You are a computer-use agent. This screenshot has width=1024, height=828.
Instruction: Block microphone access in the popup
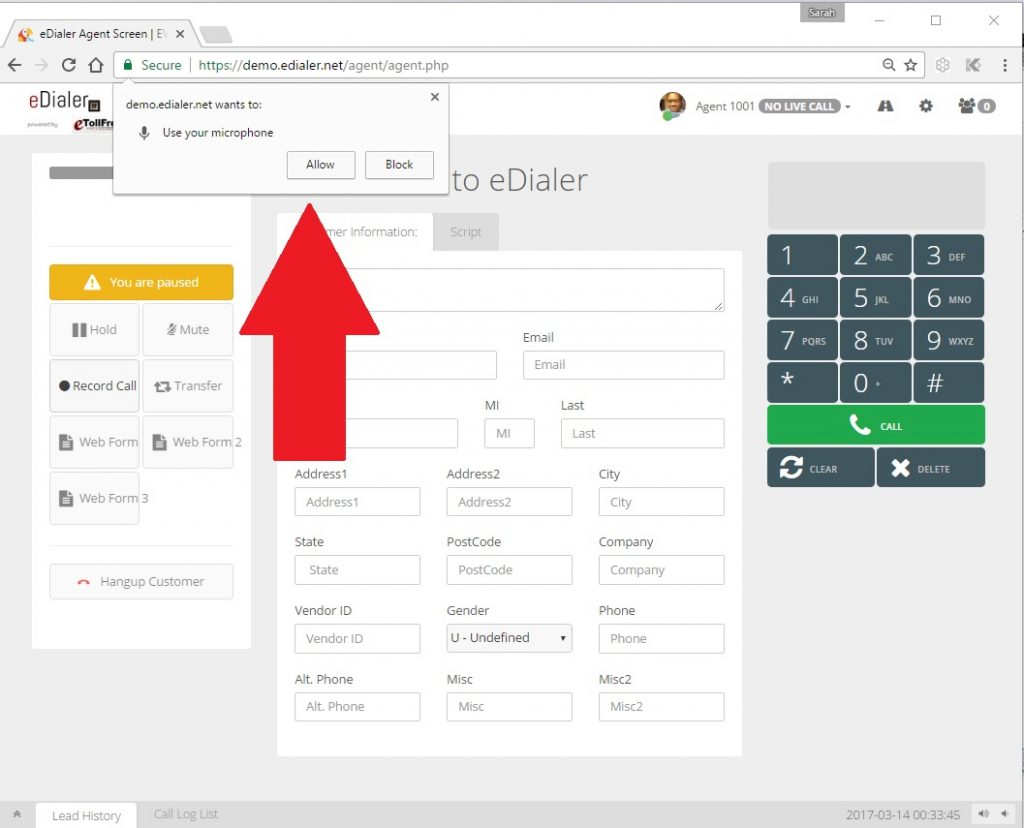pos(399,165)
